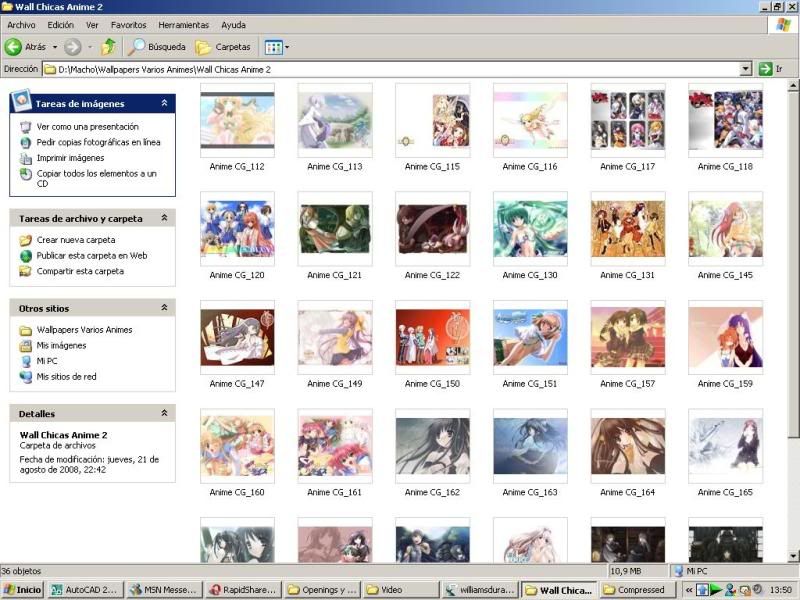Switch to MSN Messenger taskbar button
The height and width of the screenshot is (600, 800).
164,590
